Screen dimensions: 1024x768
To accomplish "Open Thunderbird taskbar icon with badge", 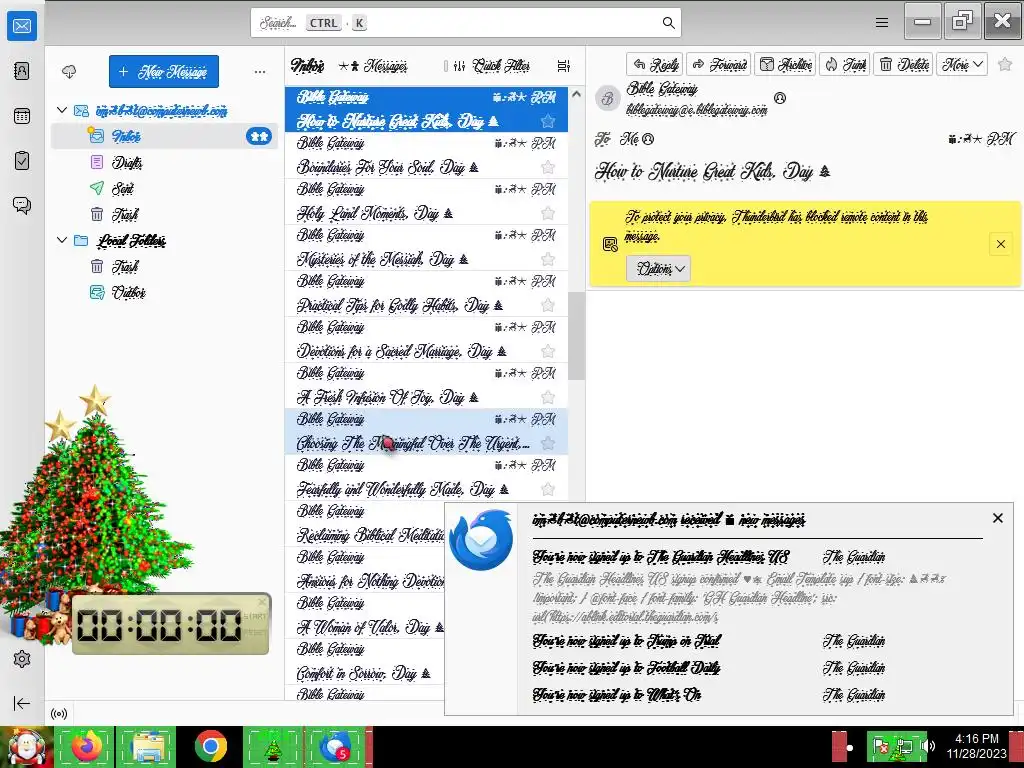I will click(335, 747).
